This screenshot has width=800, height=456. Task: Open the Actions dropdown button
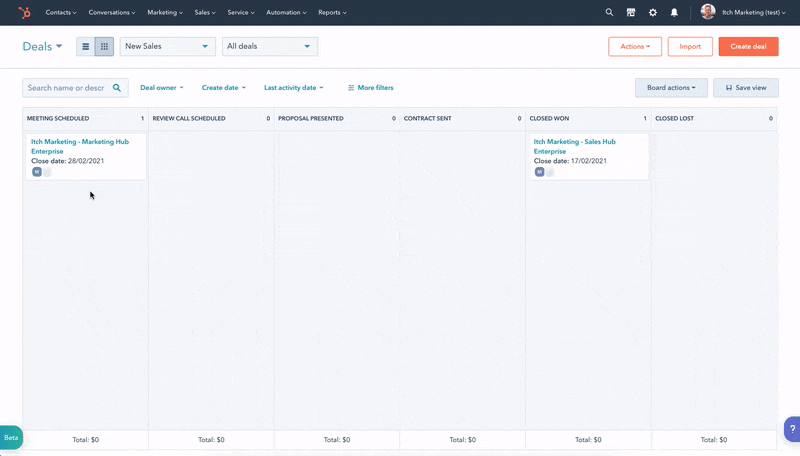(x=635, y=46)
